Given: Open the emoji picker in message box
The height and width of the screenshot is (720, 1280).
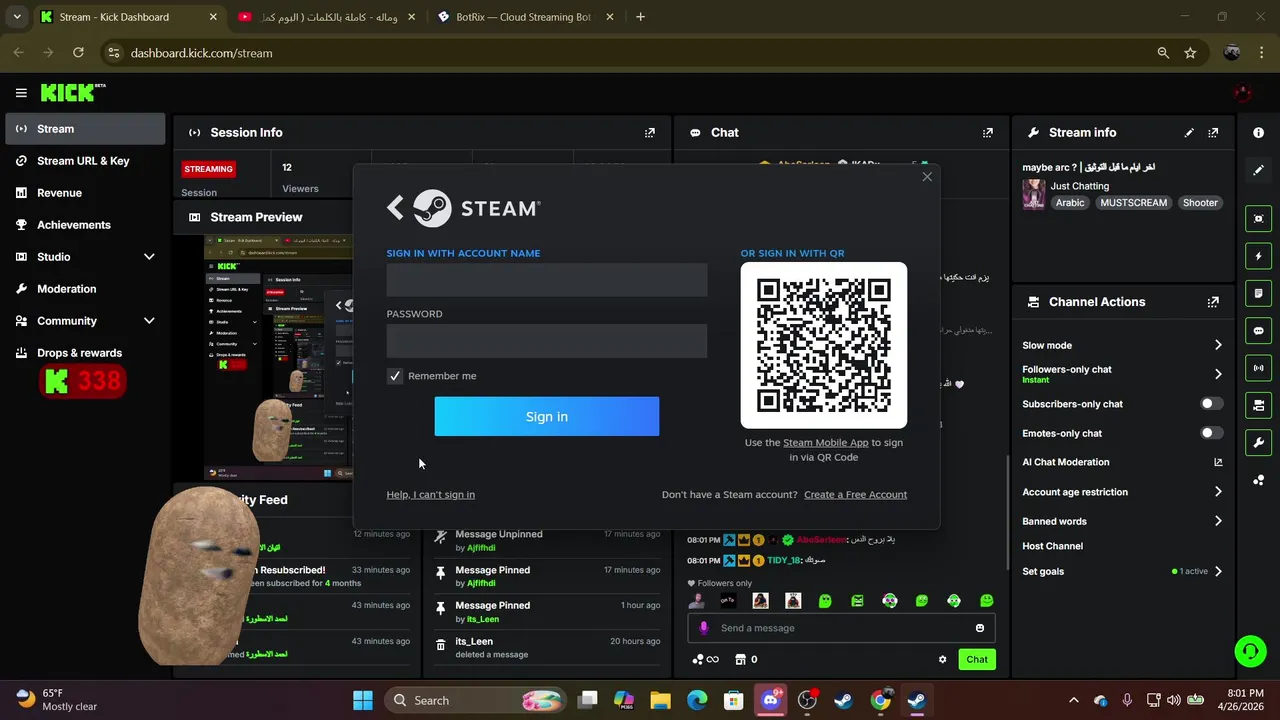Looking at the screenshot, I should (x=979, y=628).
